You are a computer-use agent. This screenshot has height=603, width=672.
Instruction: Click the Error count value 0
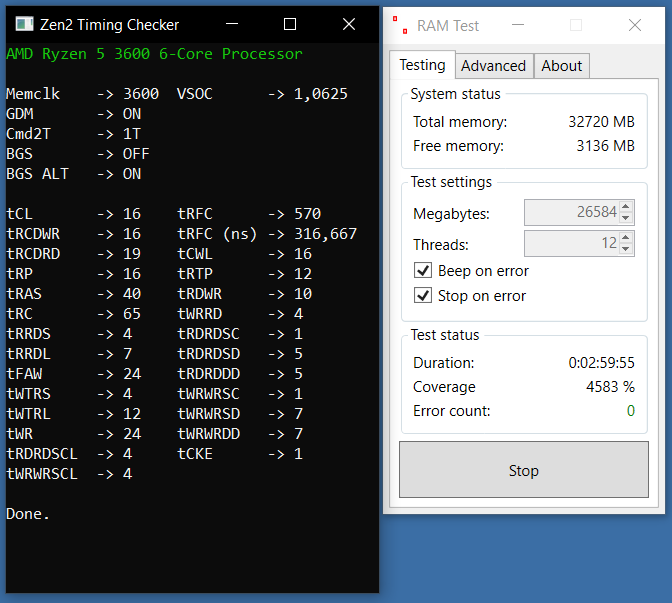630,411
